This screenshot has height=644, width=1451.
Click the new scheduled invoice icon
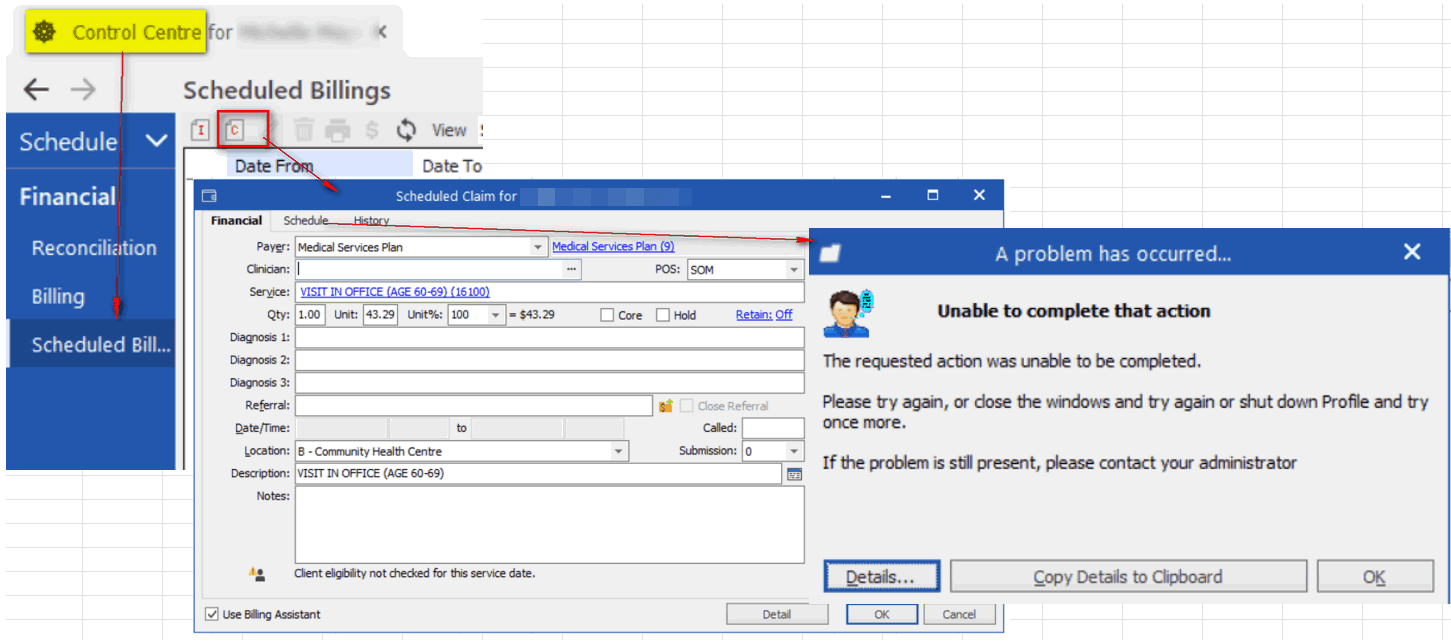click(200, 130)
